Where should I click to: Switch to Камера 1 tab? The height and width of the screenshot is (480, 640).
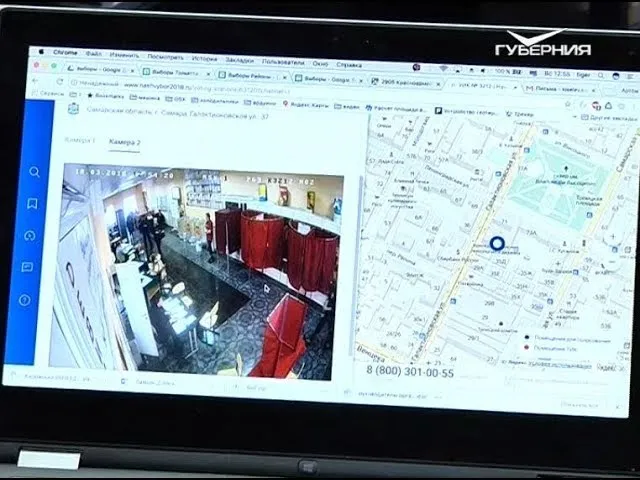click(80, 142)
